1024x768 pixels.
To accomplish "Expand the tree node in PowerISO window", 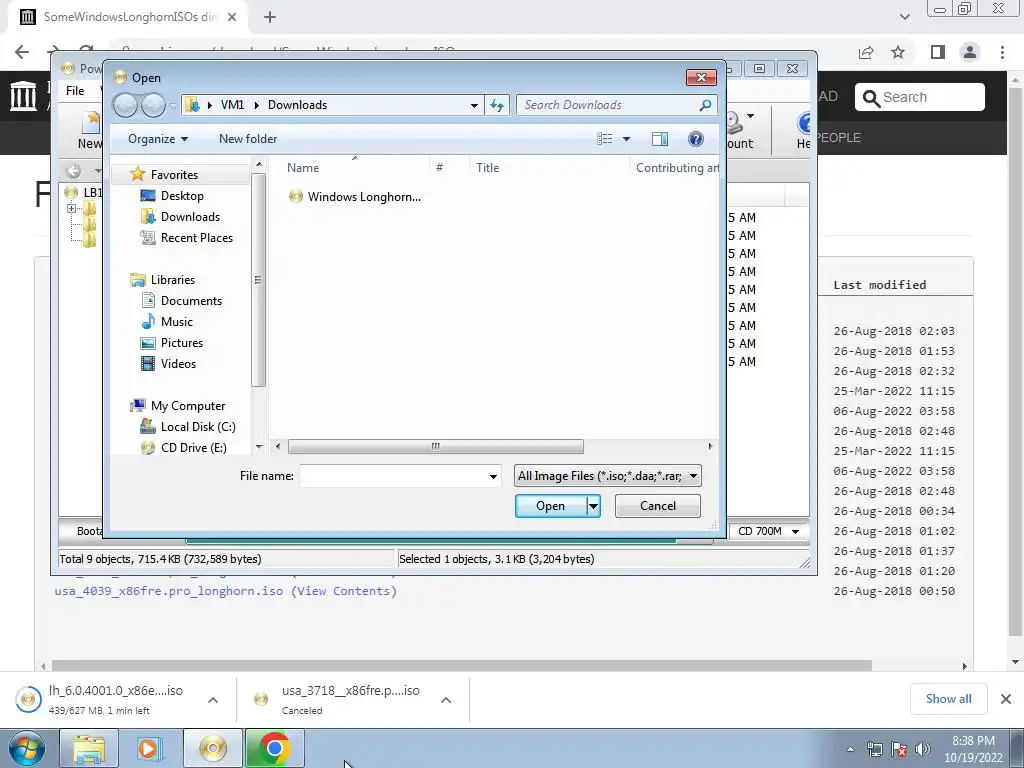I will 71,208.
